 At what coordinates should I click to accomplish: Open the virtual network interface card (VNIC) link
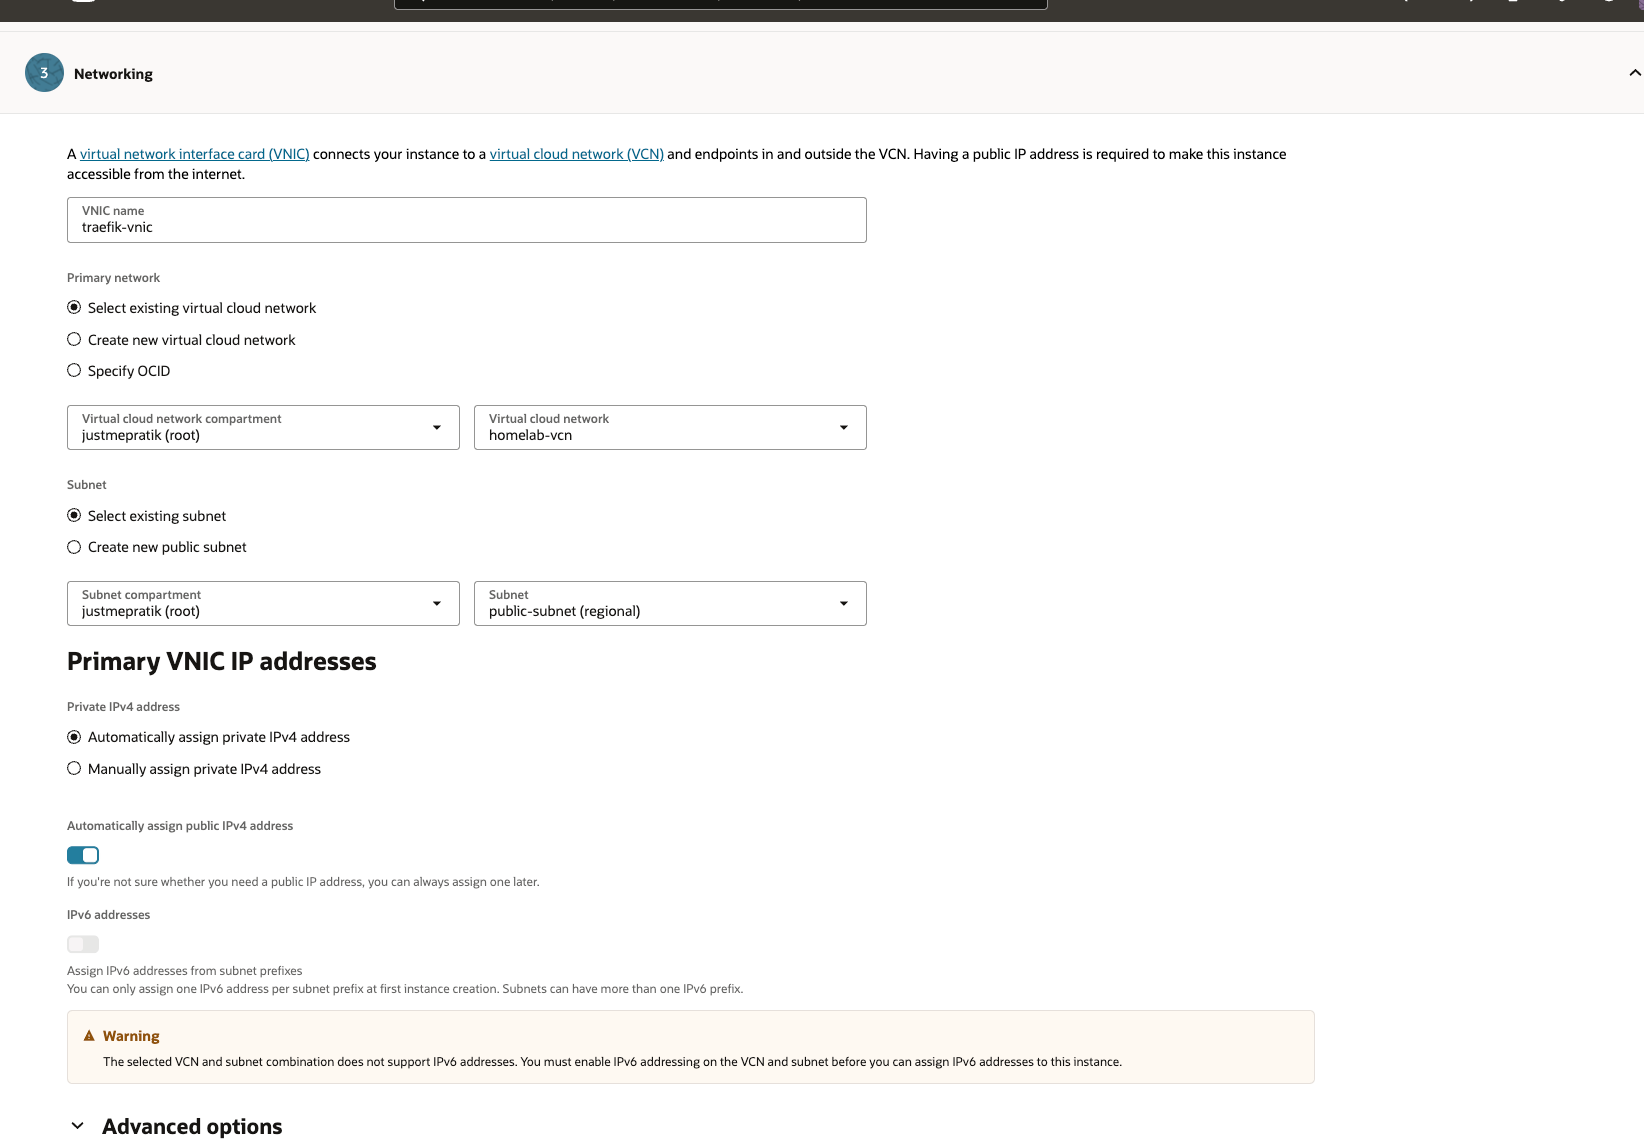194,154
